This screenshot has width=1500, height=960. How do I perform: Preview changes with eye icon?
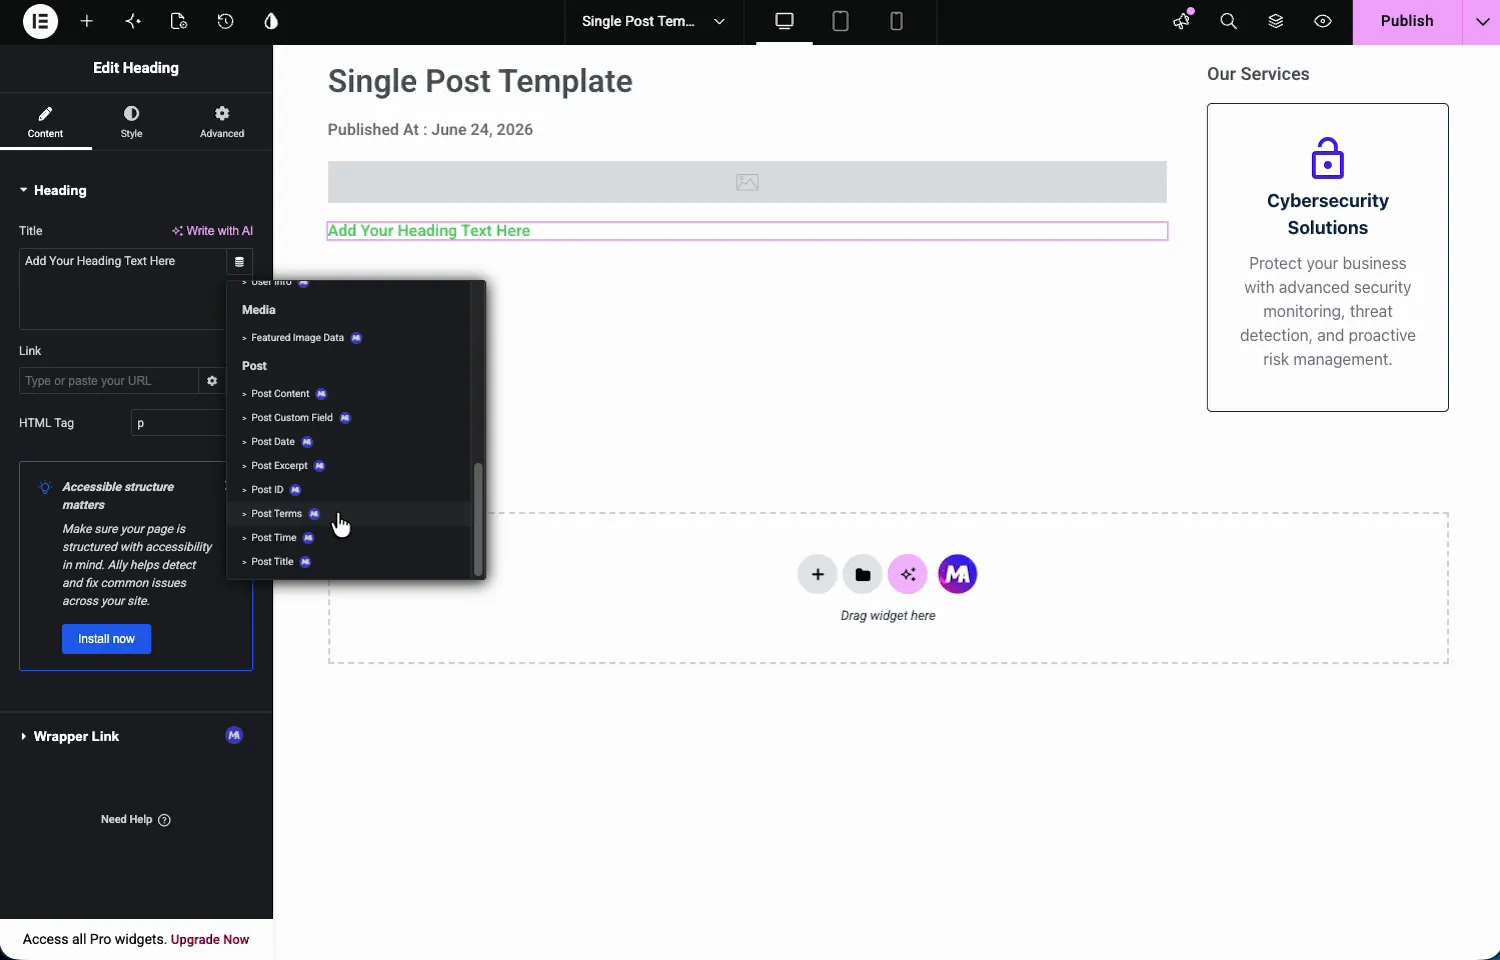pos(1323,21)
